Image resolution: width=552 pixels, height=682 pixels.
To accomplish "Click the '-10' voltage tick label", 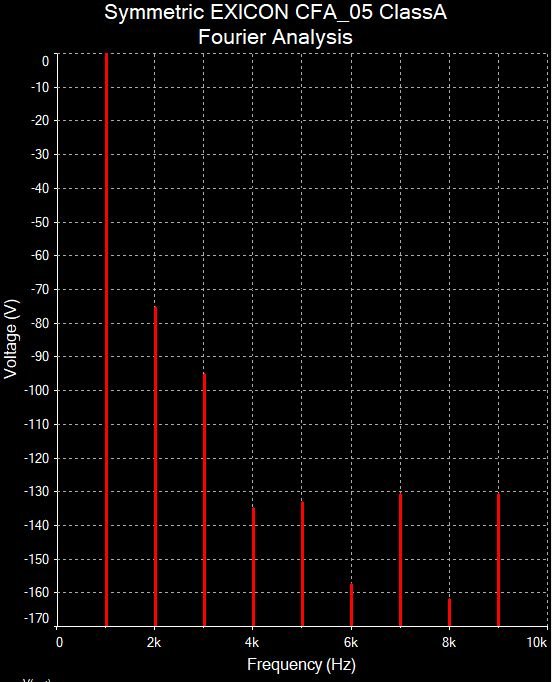I will tap(40, 87).
